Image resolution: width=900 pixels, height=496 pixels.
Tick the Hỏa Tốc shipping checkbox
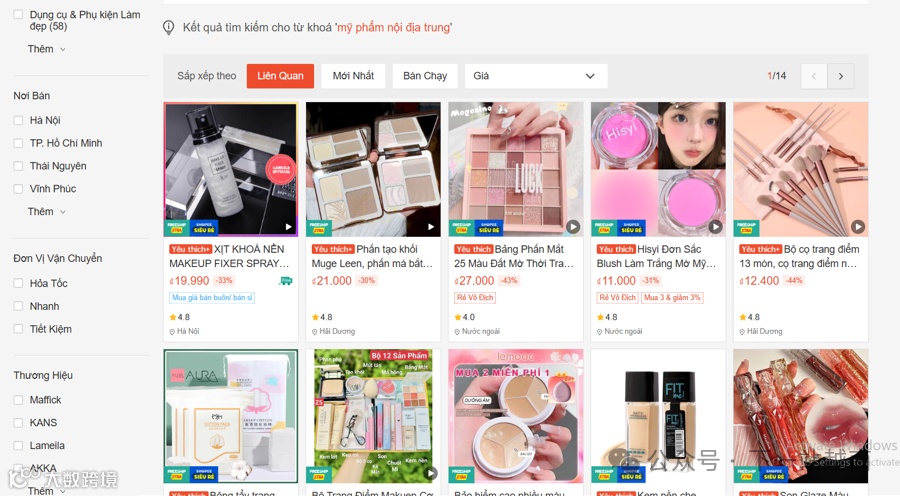coord(18,283)
